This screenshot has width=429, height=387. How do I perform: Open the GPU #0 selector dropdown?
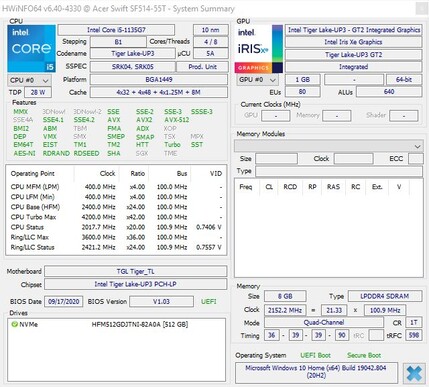coord(258,80)
